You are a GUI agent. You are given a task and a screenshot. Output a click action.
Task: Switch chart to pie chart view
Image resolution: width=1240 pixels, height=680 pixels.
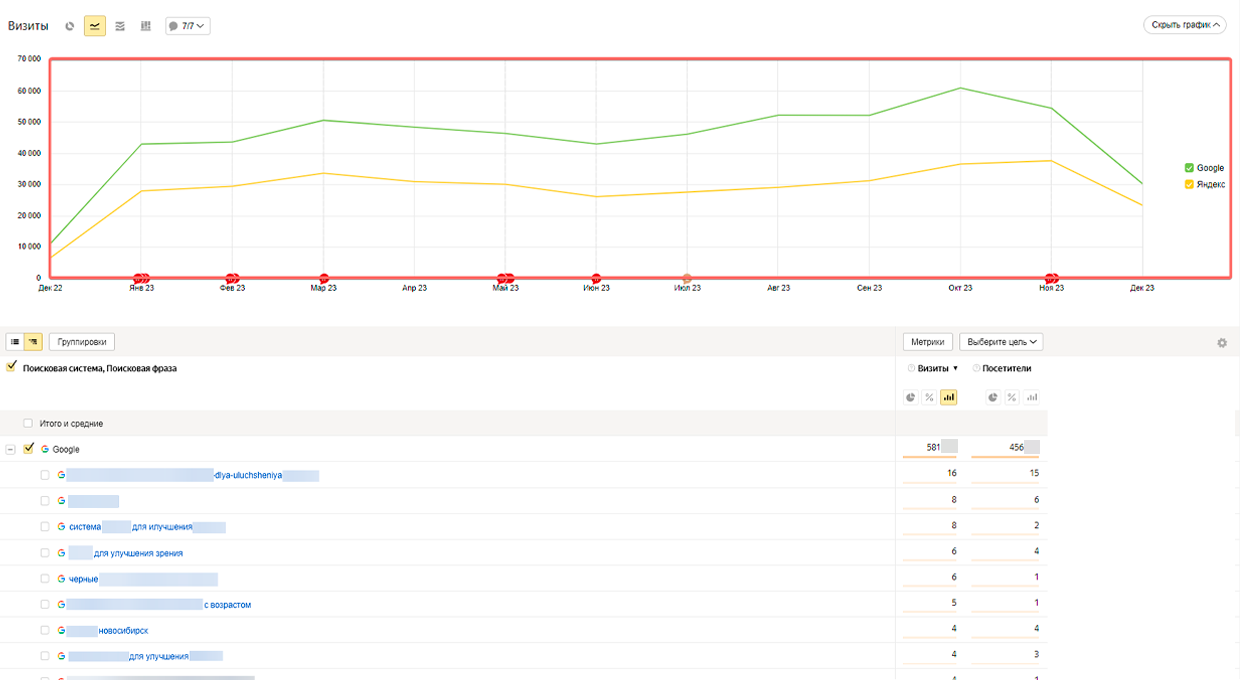[70, 26]
